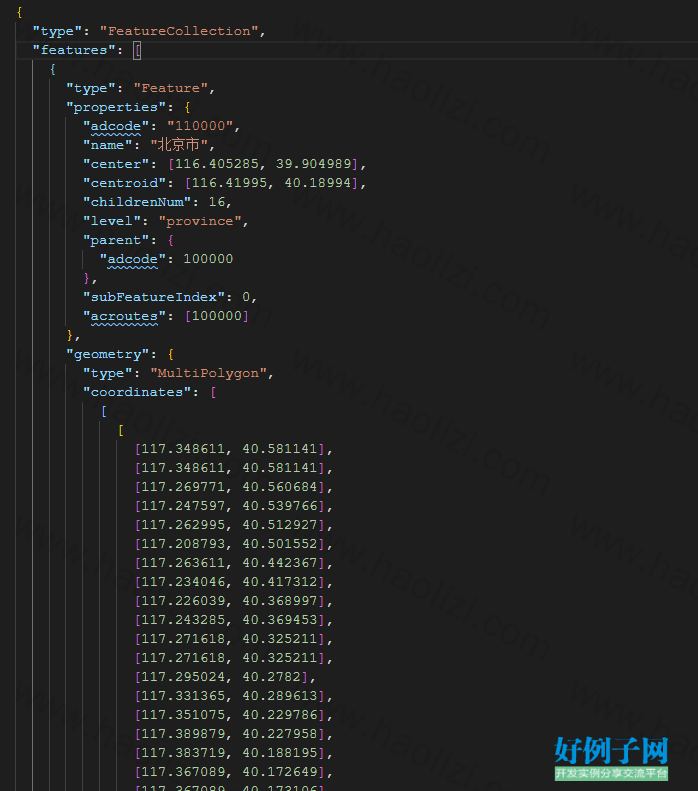This screenshot has width=698, height=791.
Task: Place cursor at the highlighted bracket after "features"
Action: coord(137,50)
